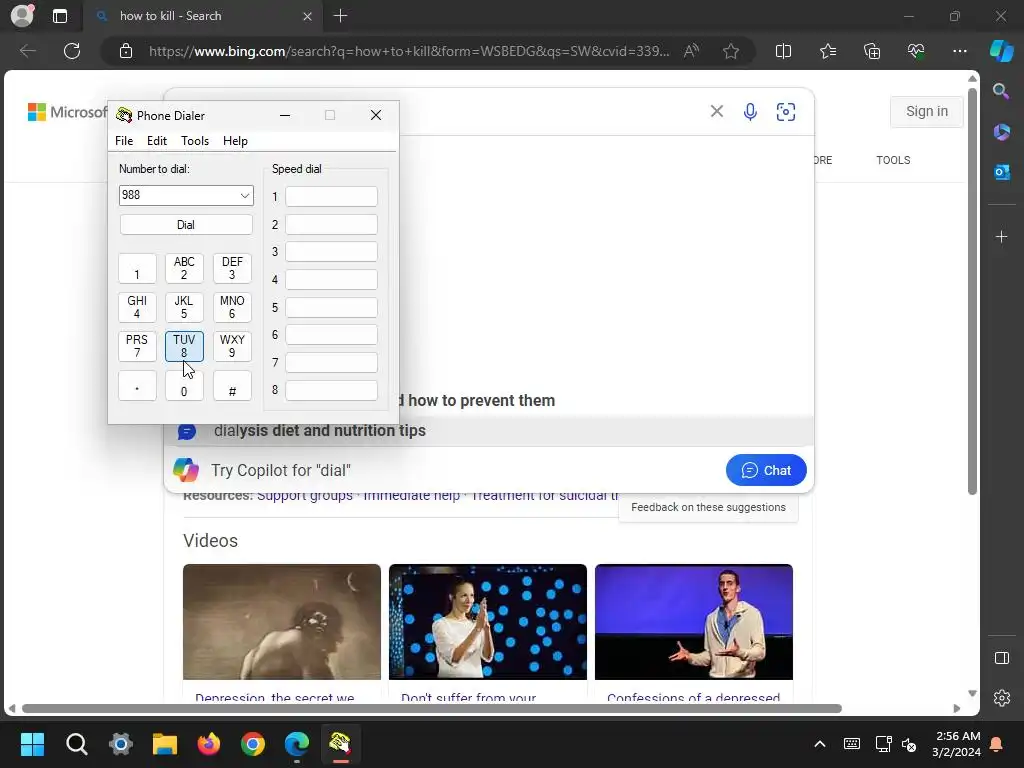Open Copilot sidebar icon
This screenshot has width=1024, height=768.
click(x=1002, y=51)
